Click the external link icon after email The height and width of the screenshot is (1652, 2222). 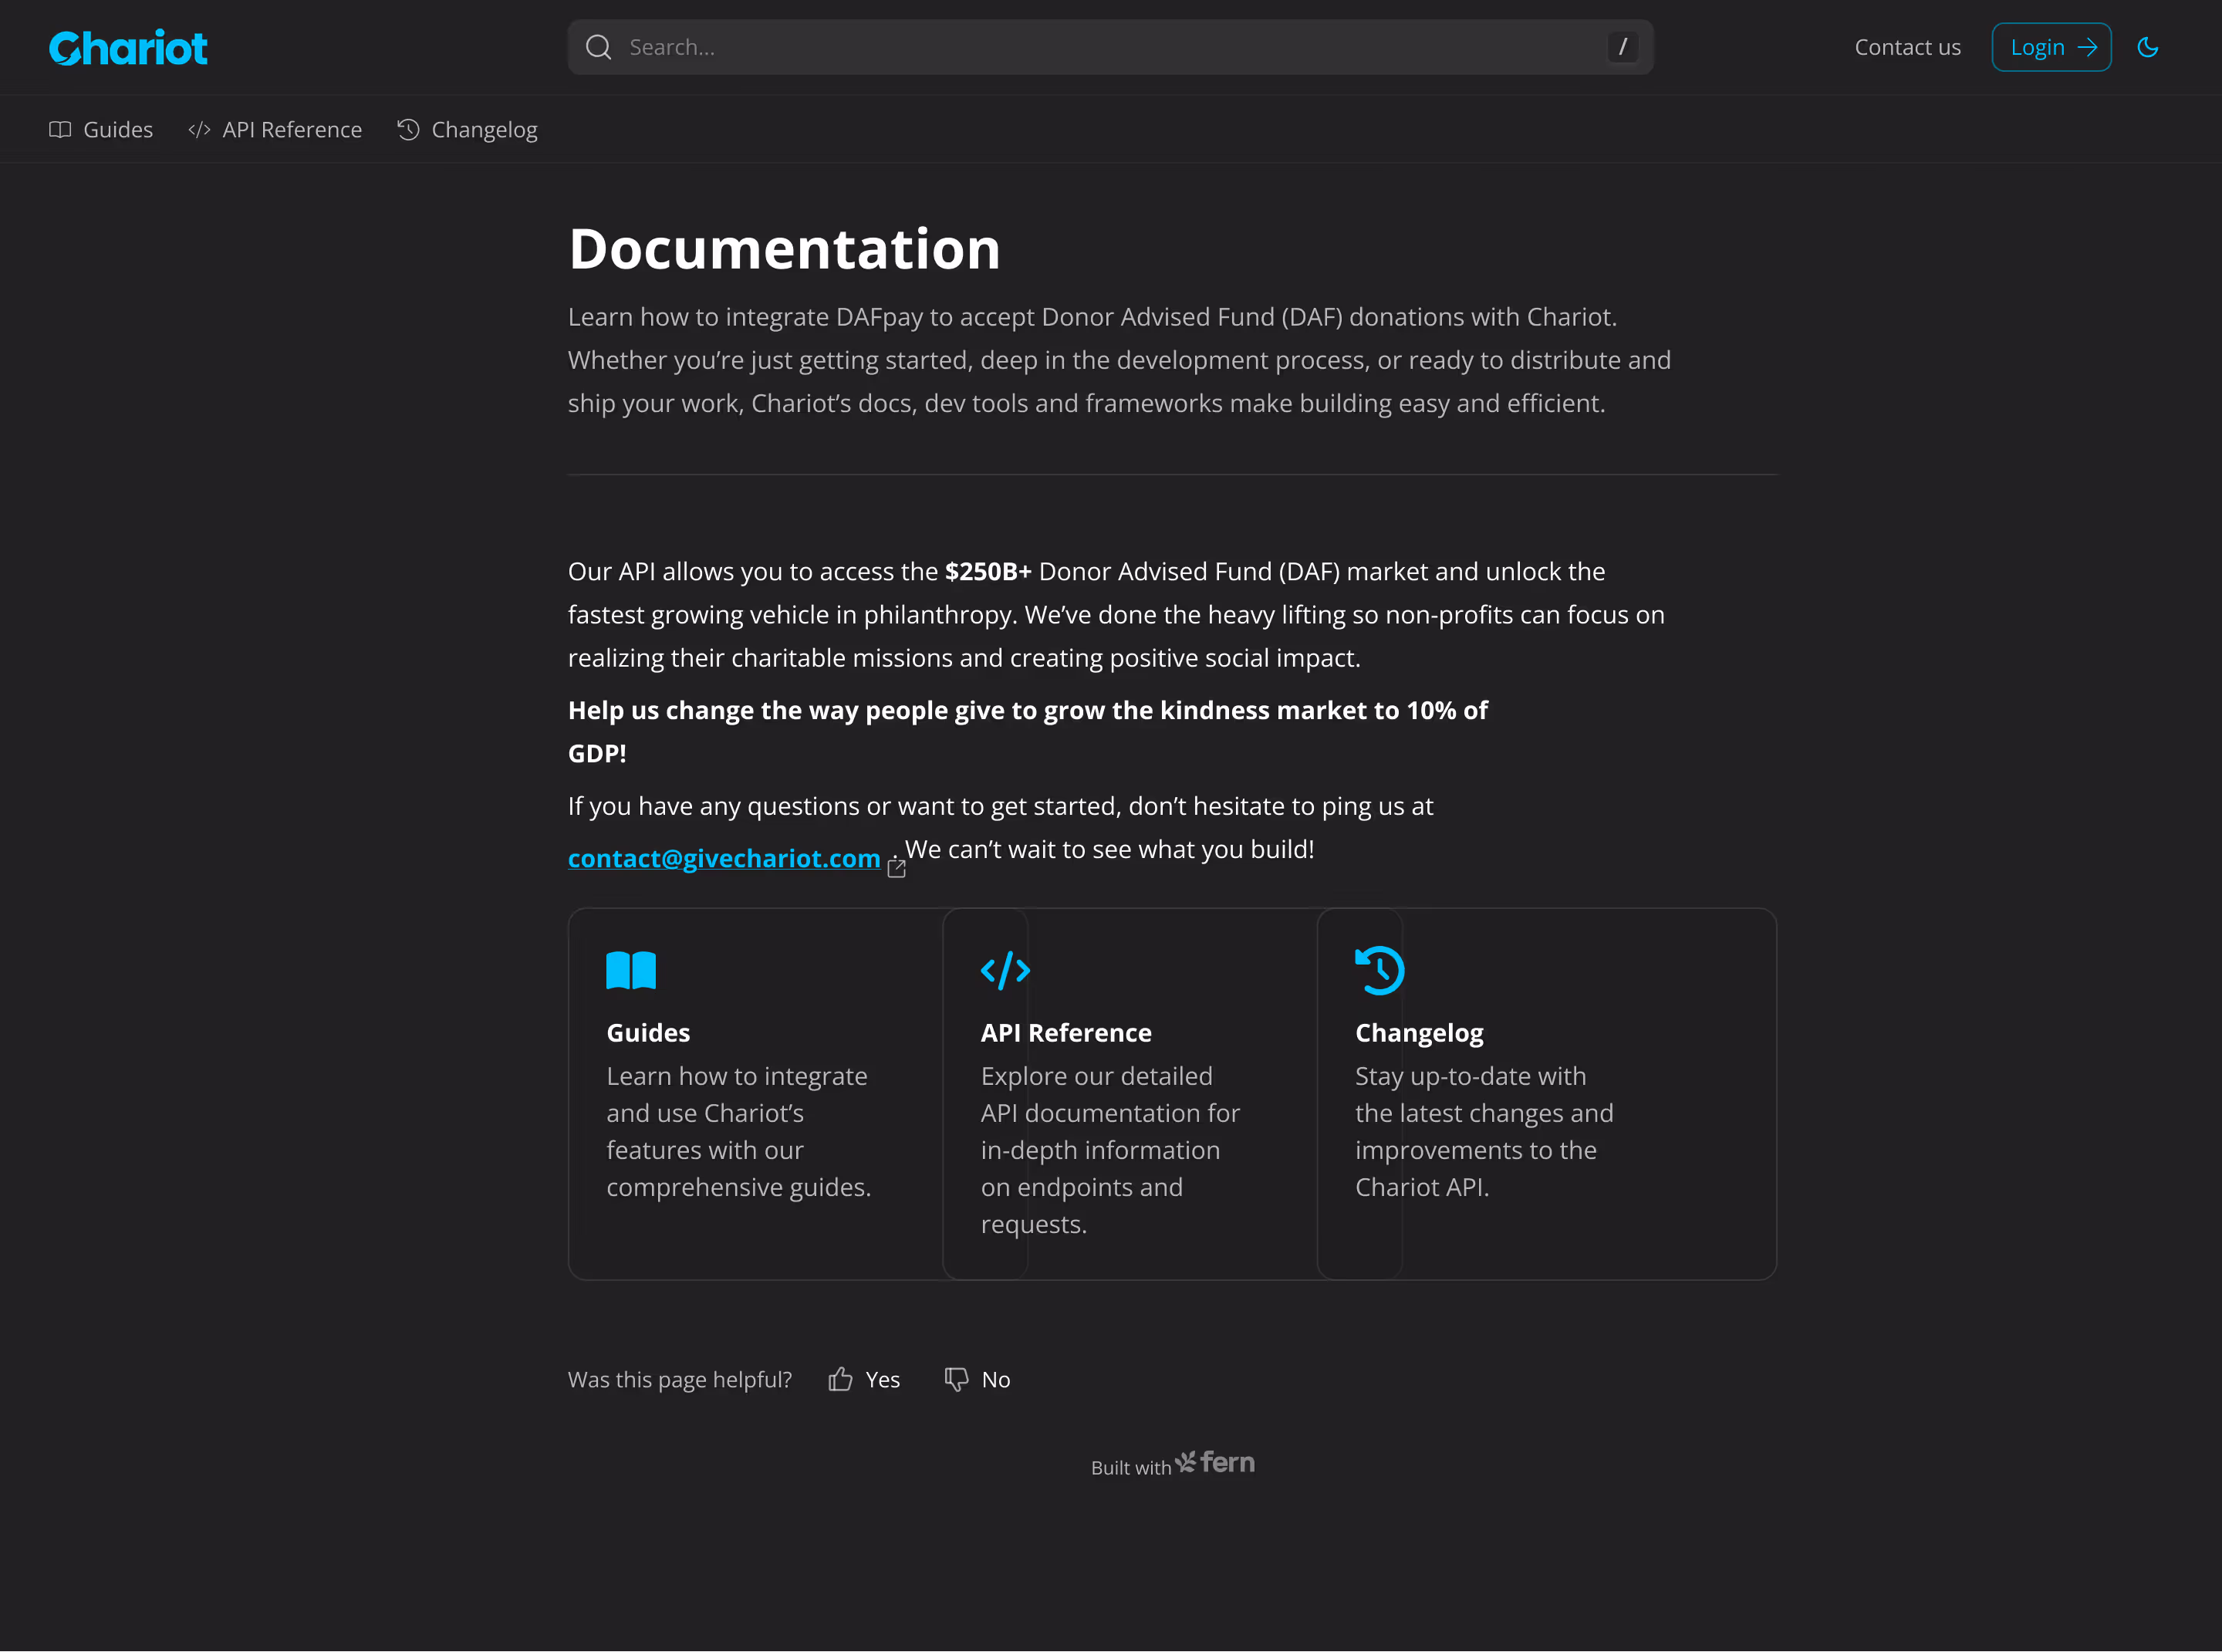[x=897, y=868]
